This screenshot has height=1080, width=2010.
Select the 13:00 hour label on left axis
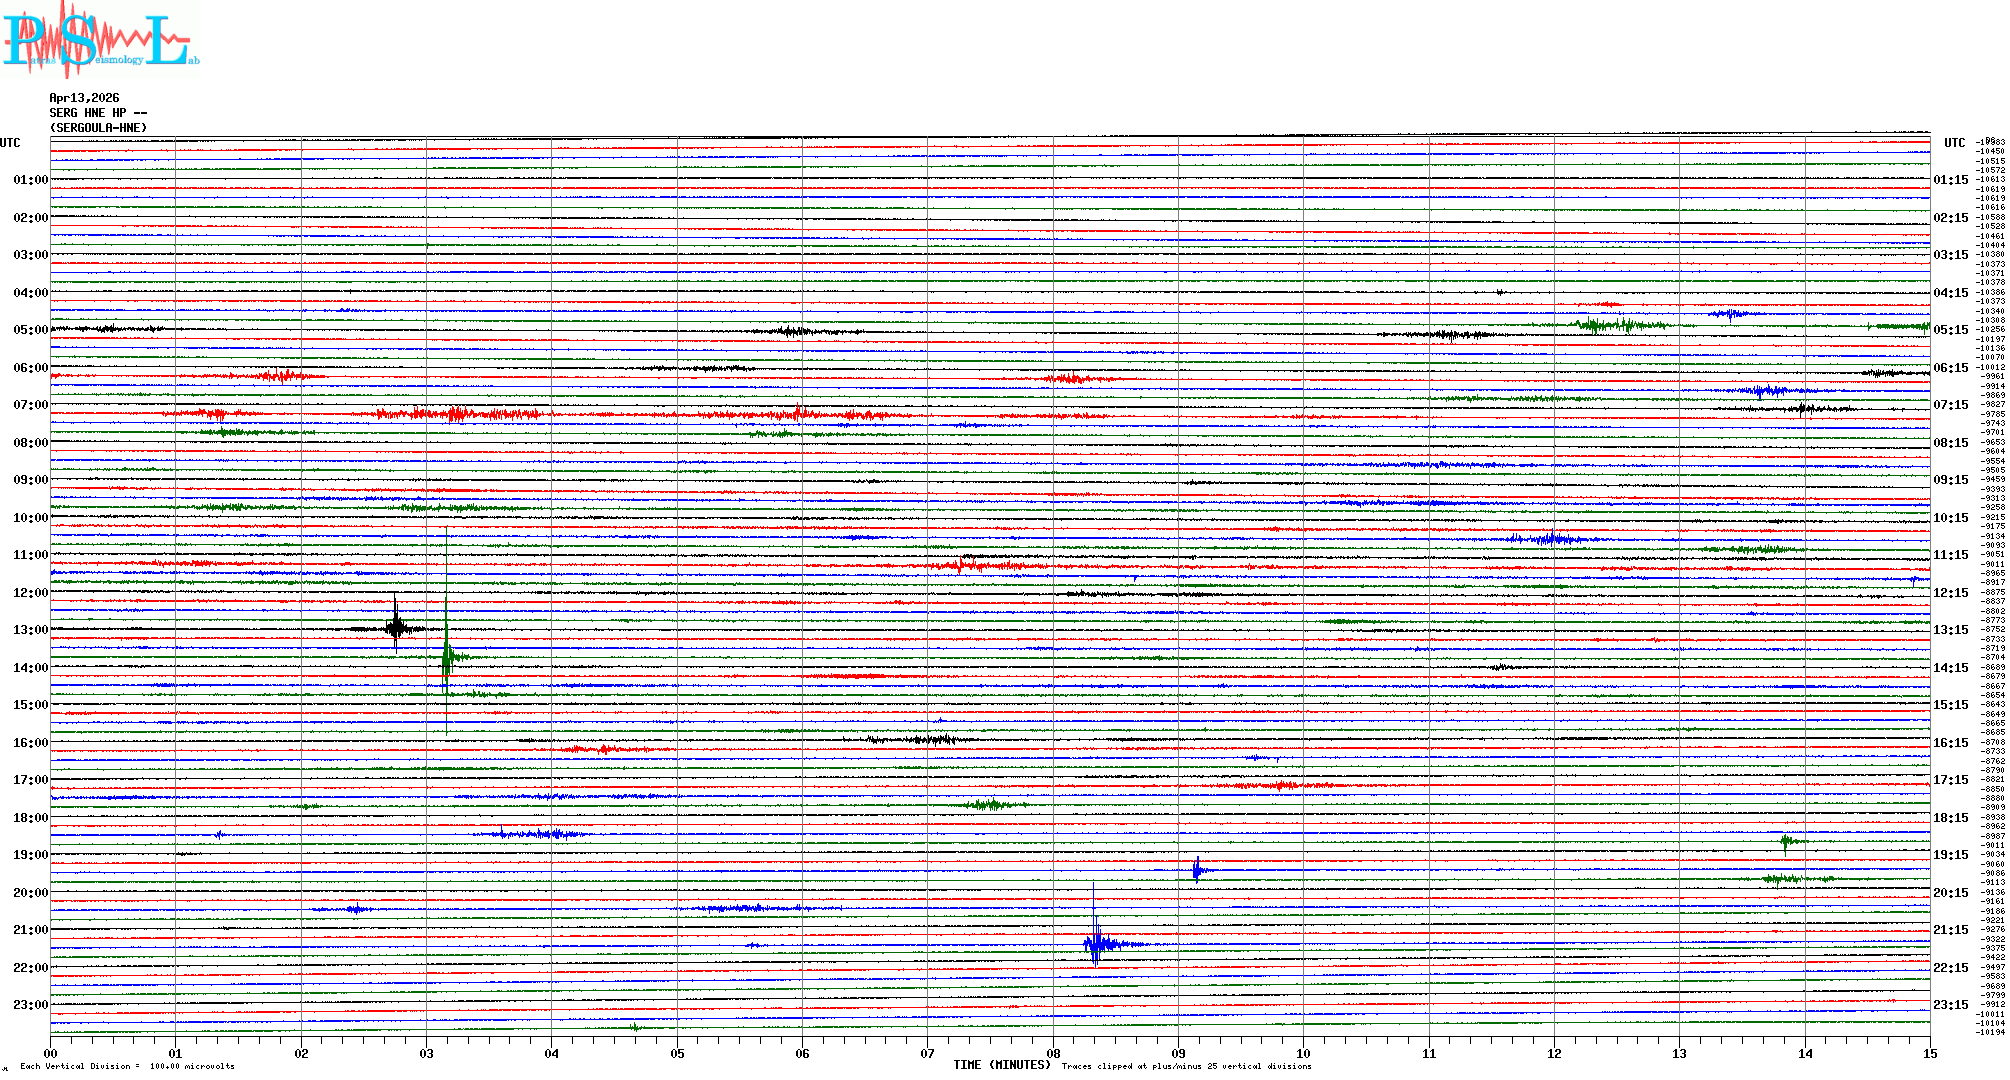tap(30, 630)
